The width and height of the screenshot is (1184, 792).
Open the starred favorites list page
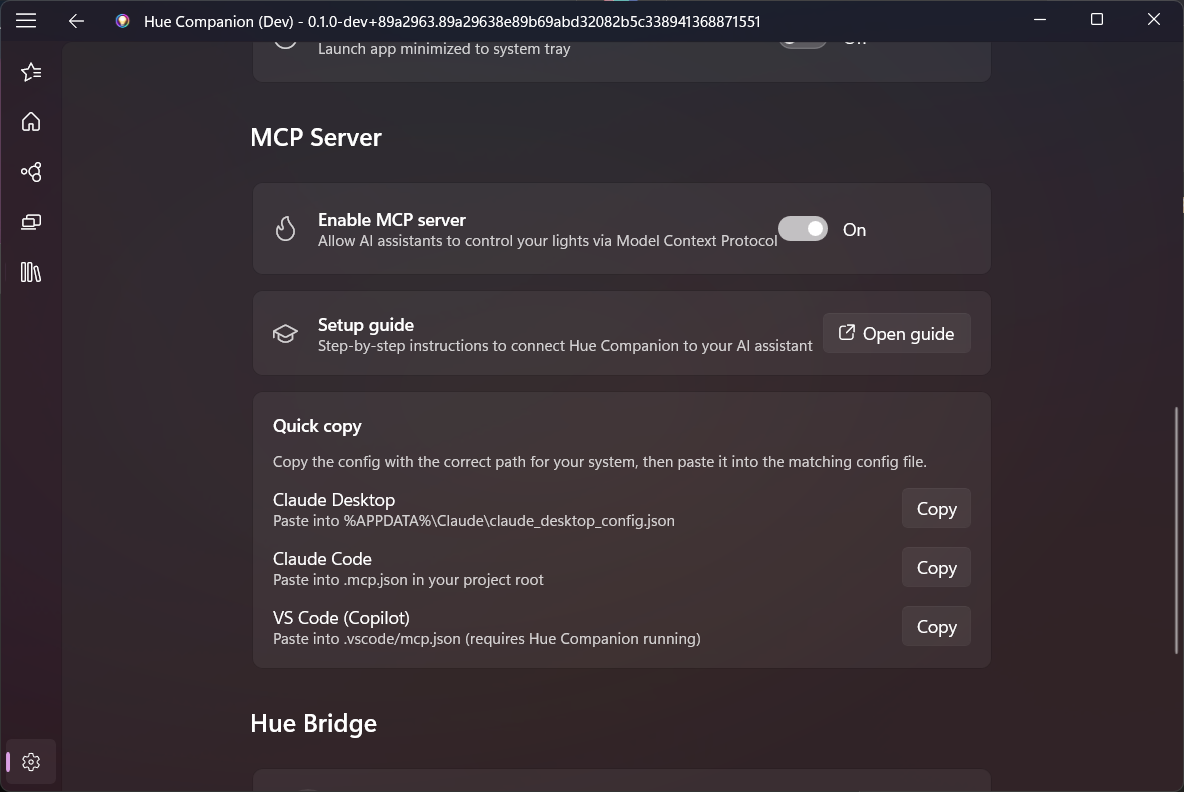click(31, 72)
